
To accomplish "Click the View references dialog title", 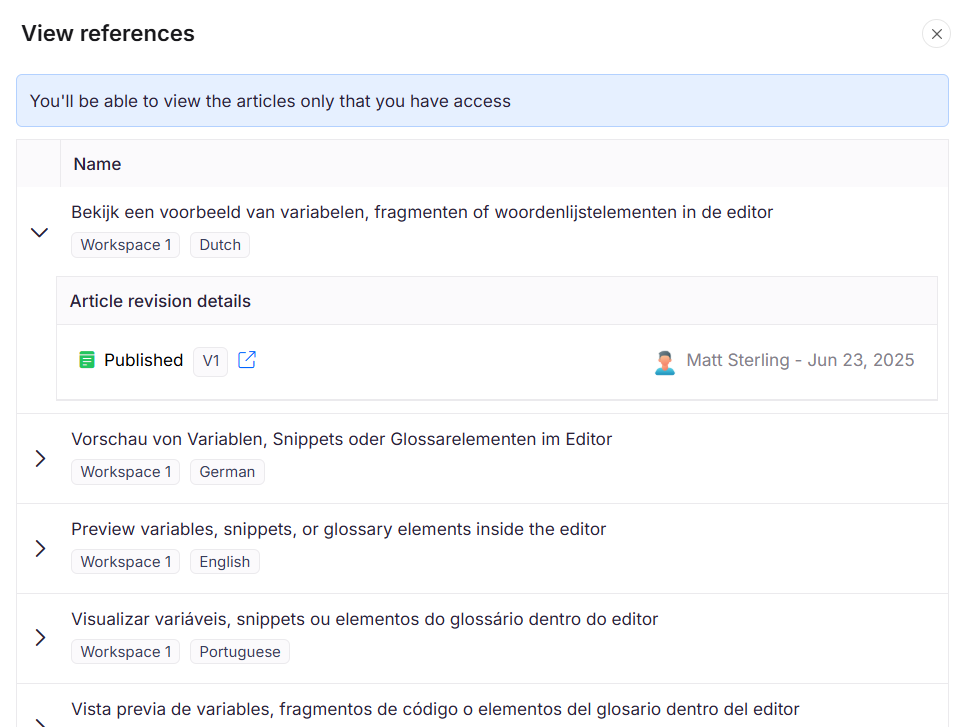I will point(108,33).
